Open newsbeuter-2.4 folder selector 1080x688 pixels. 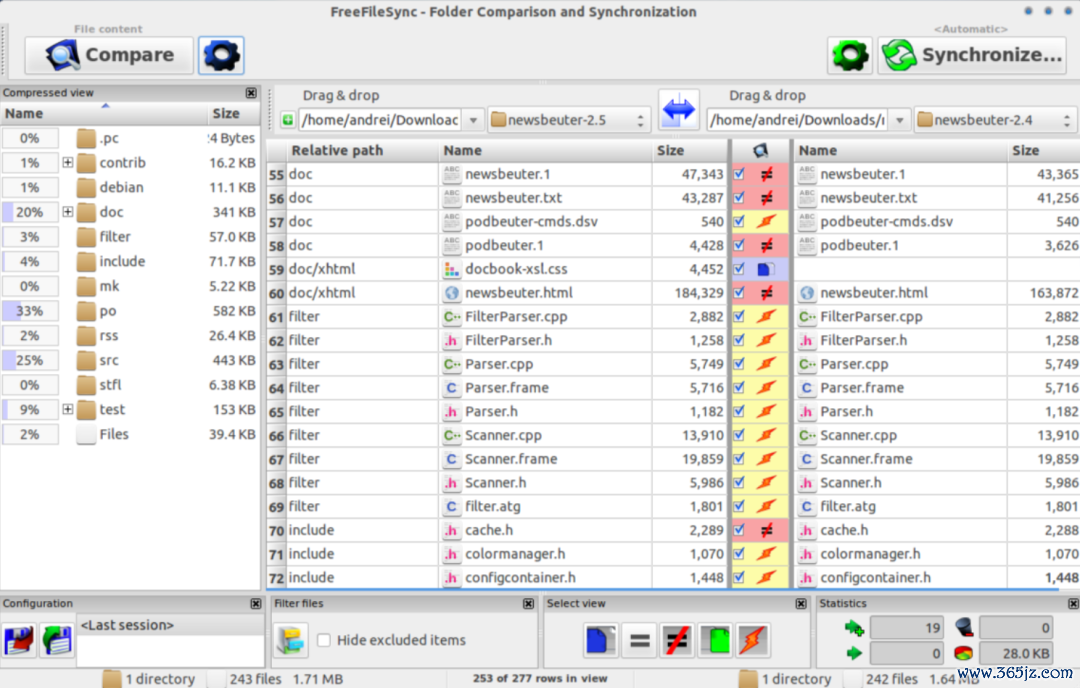coord(995,121)
